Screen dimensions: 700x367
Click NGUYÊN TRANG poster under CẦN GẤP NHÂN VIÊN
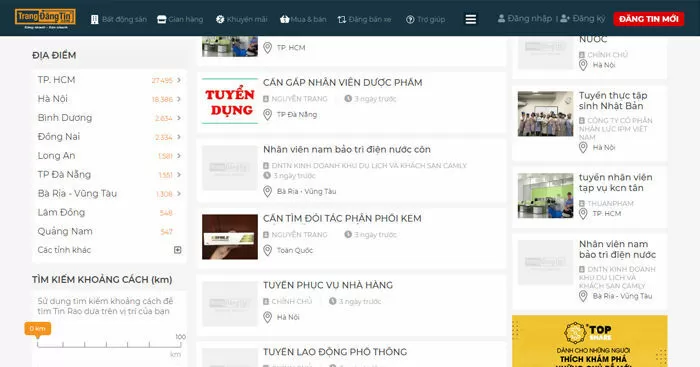click(x=299, y=99)
